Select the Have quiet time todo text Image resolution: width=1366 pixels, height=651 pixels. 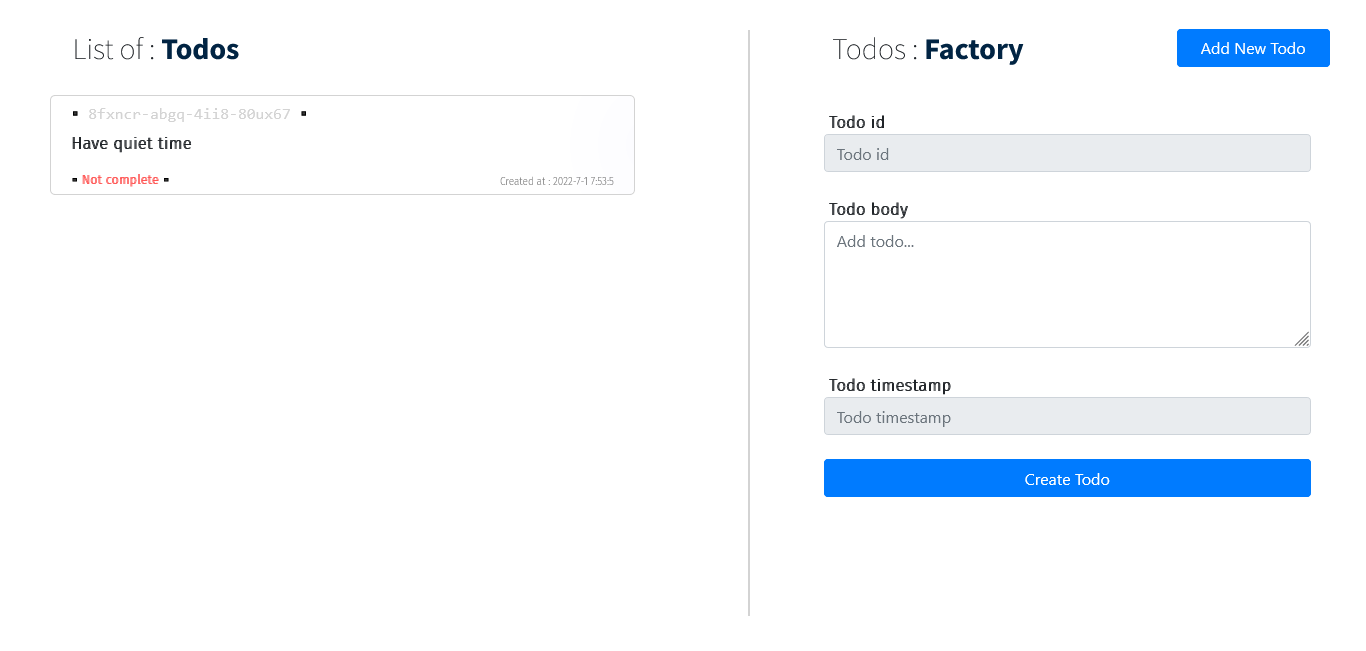[x=131, y=143]
